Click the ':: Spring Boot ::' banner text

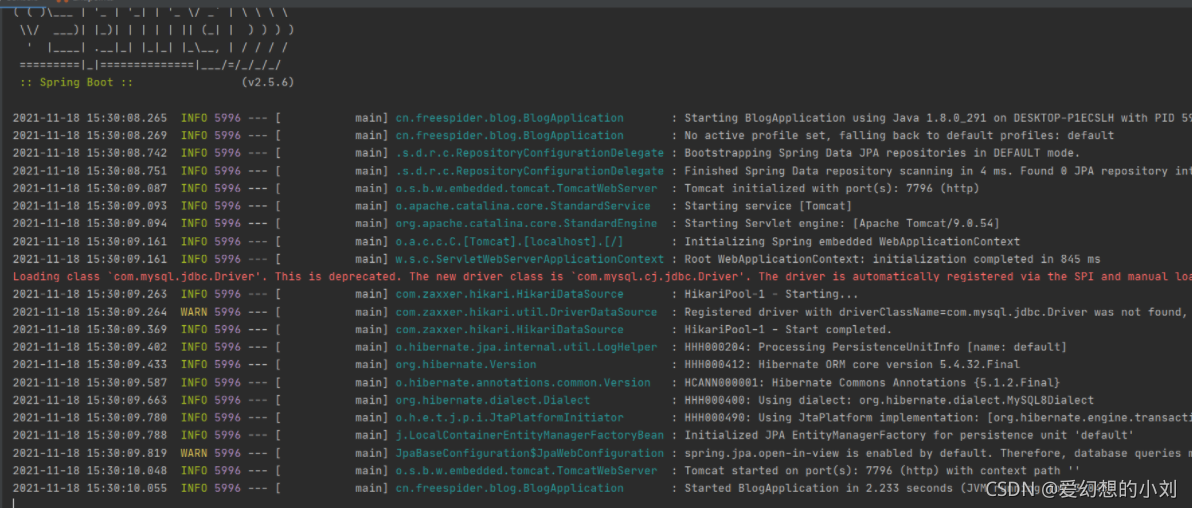point(77,82)
